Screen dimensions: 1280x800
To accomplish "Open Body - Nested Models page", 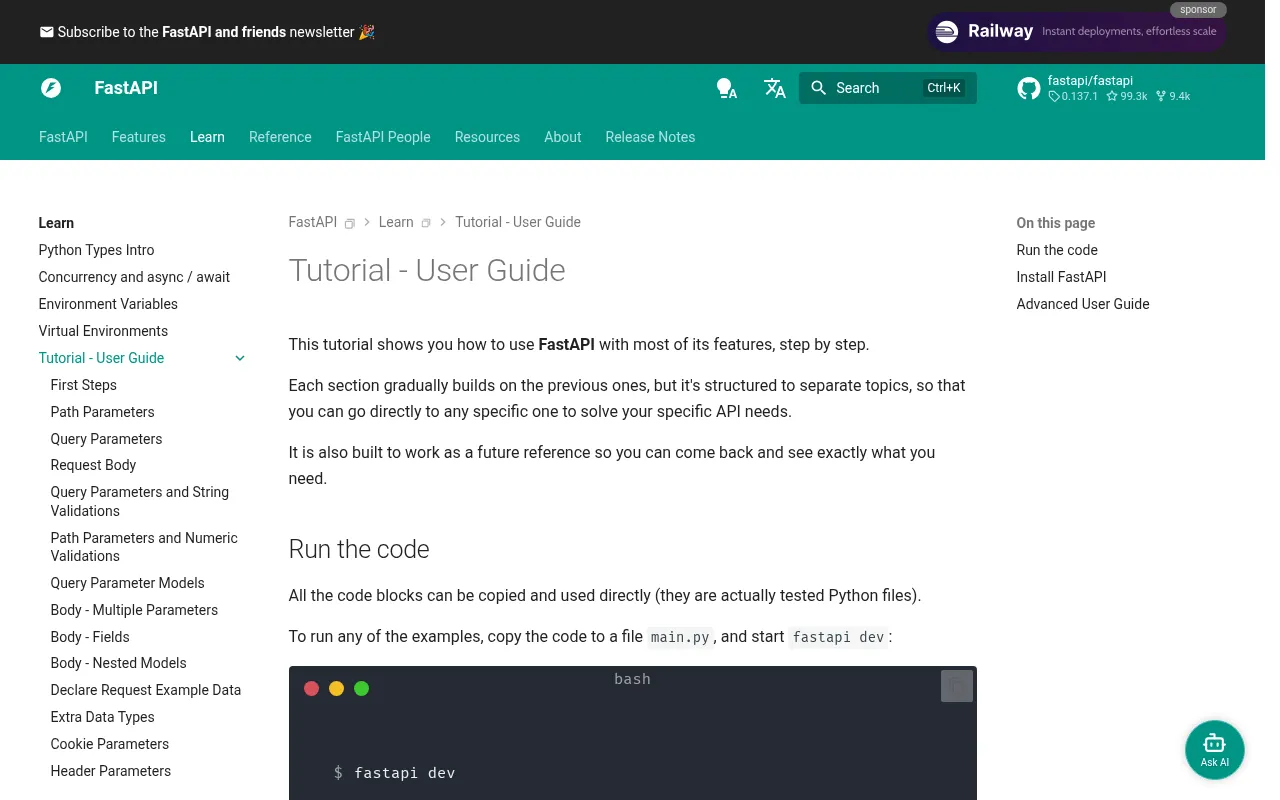I will [118, 663].
